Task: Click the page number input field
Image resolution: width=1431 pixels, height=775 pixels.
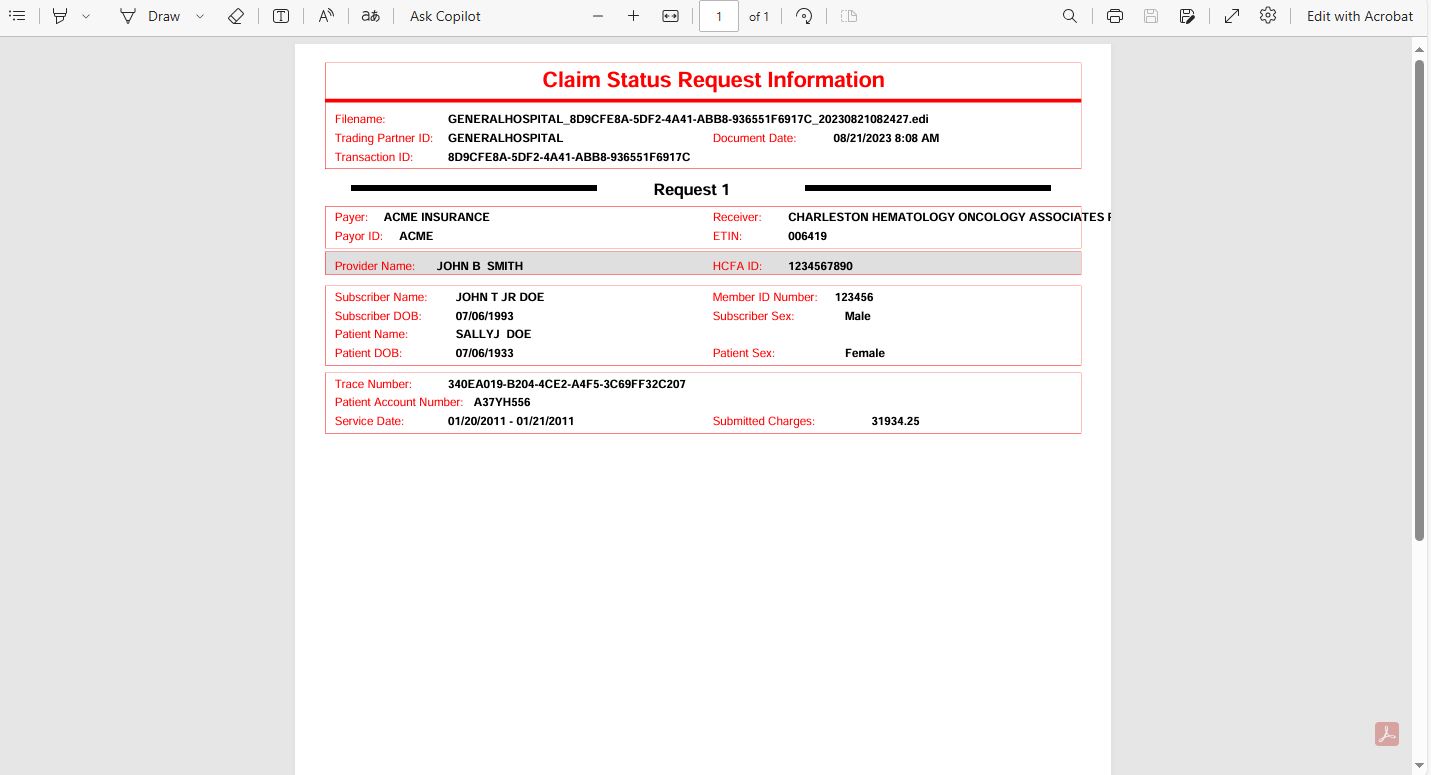Action: [x=719, y=16]
